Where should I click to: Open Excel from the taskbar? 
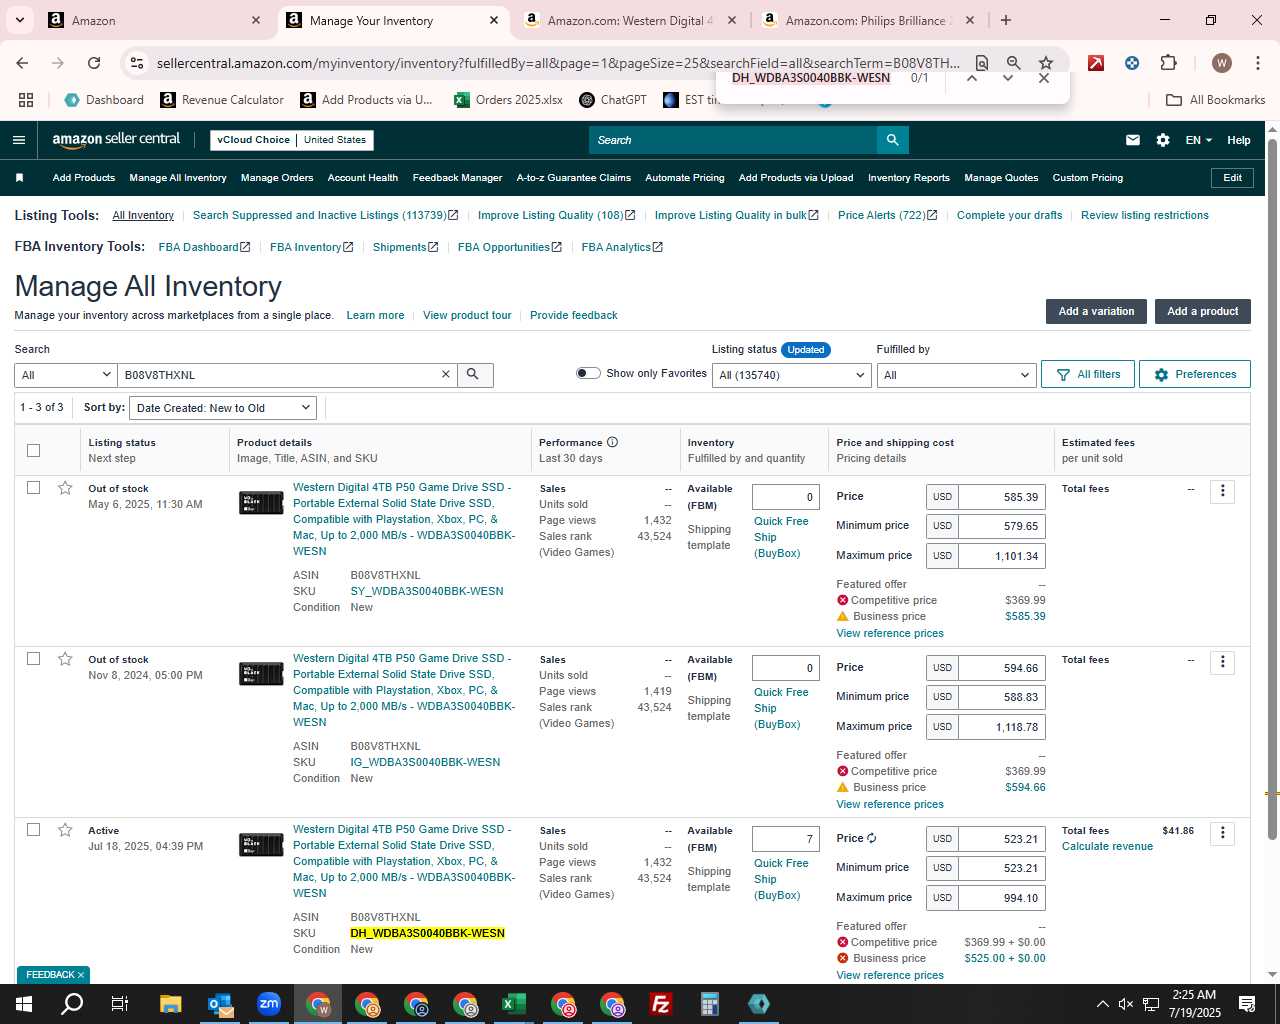(514, 1004)
